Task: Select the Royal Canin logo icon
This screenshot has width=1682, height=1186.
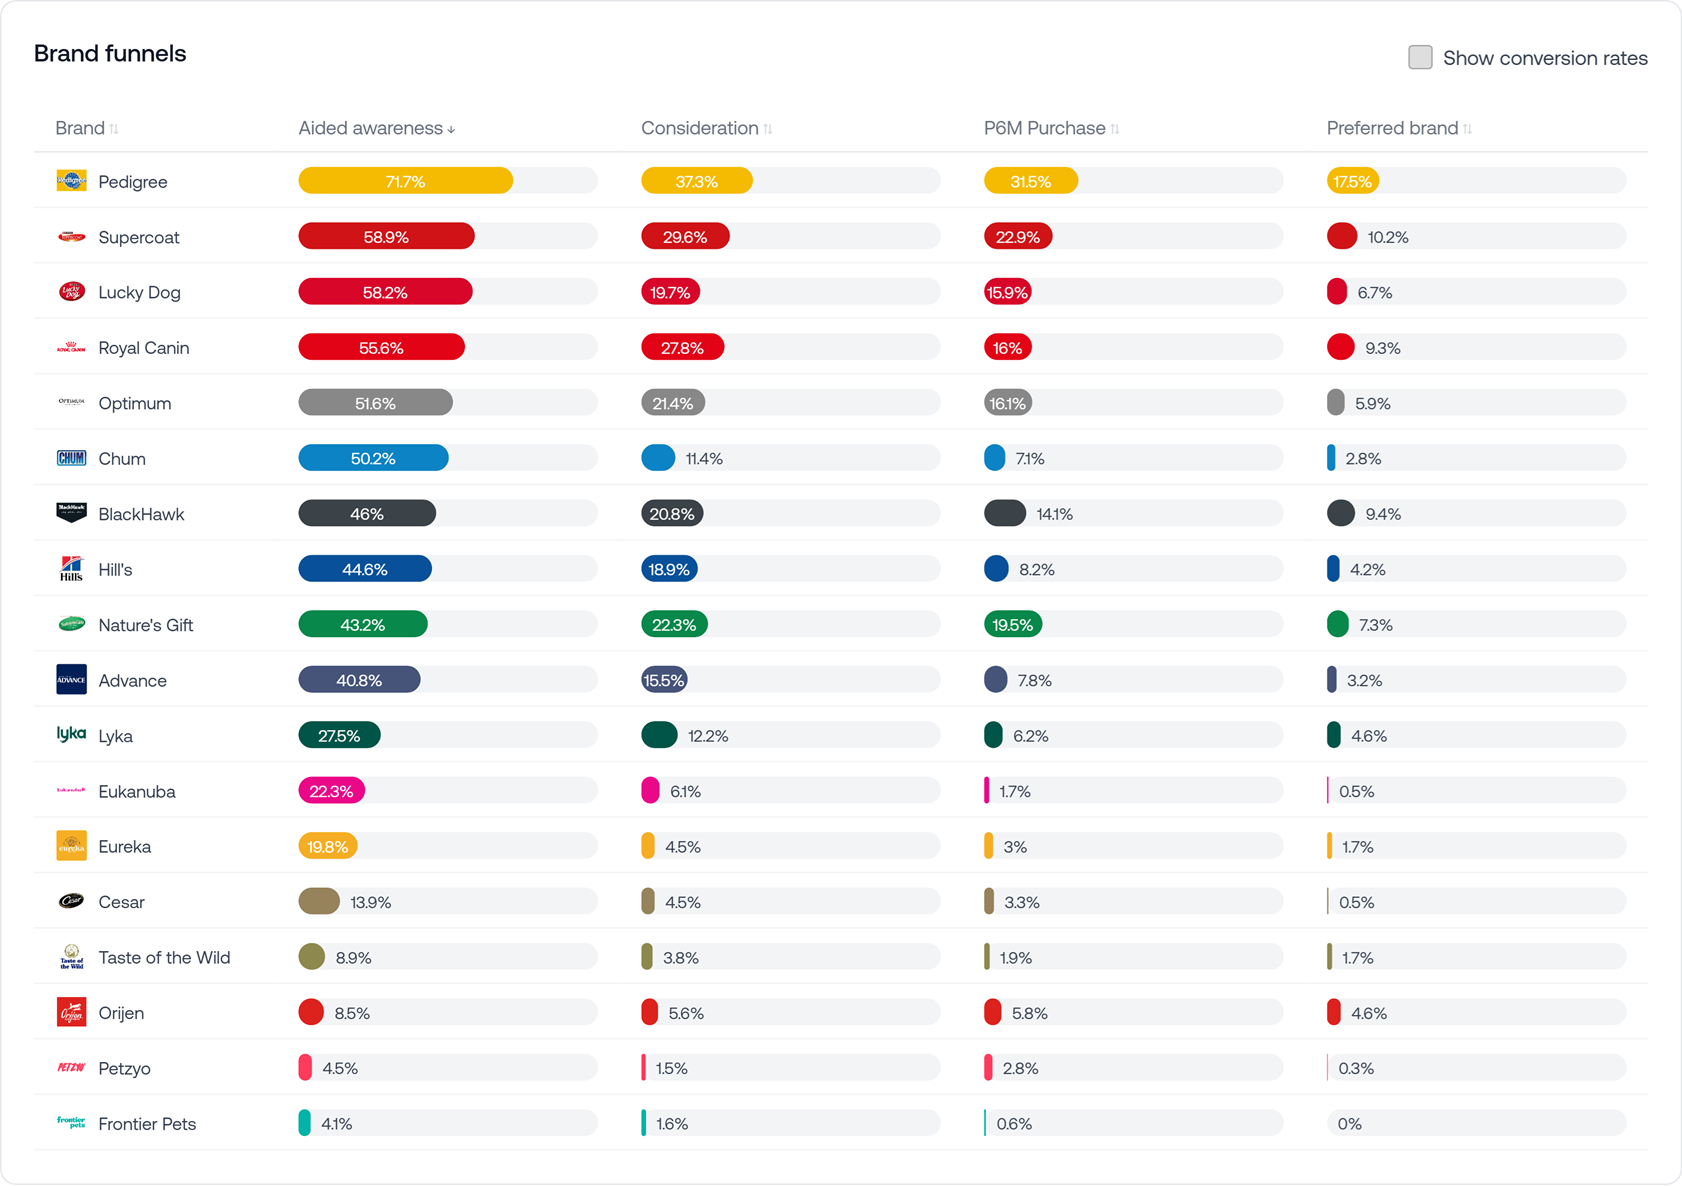Action: pyautogui.click(x=71, y=347)
